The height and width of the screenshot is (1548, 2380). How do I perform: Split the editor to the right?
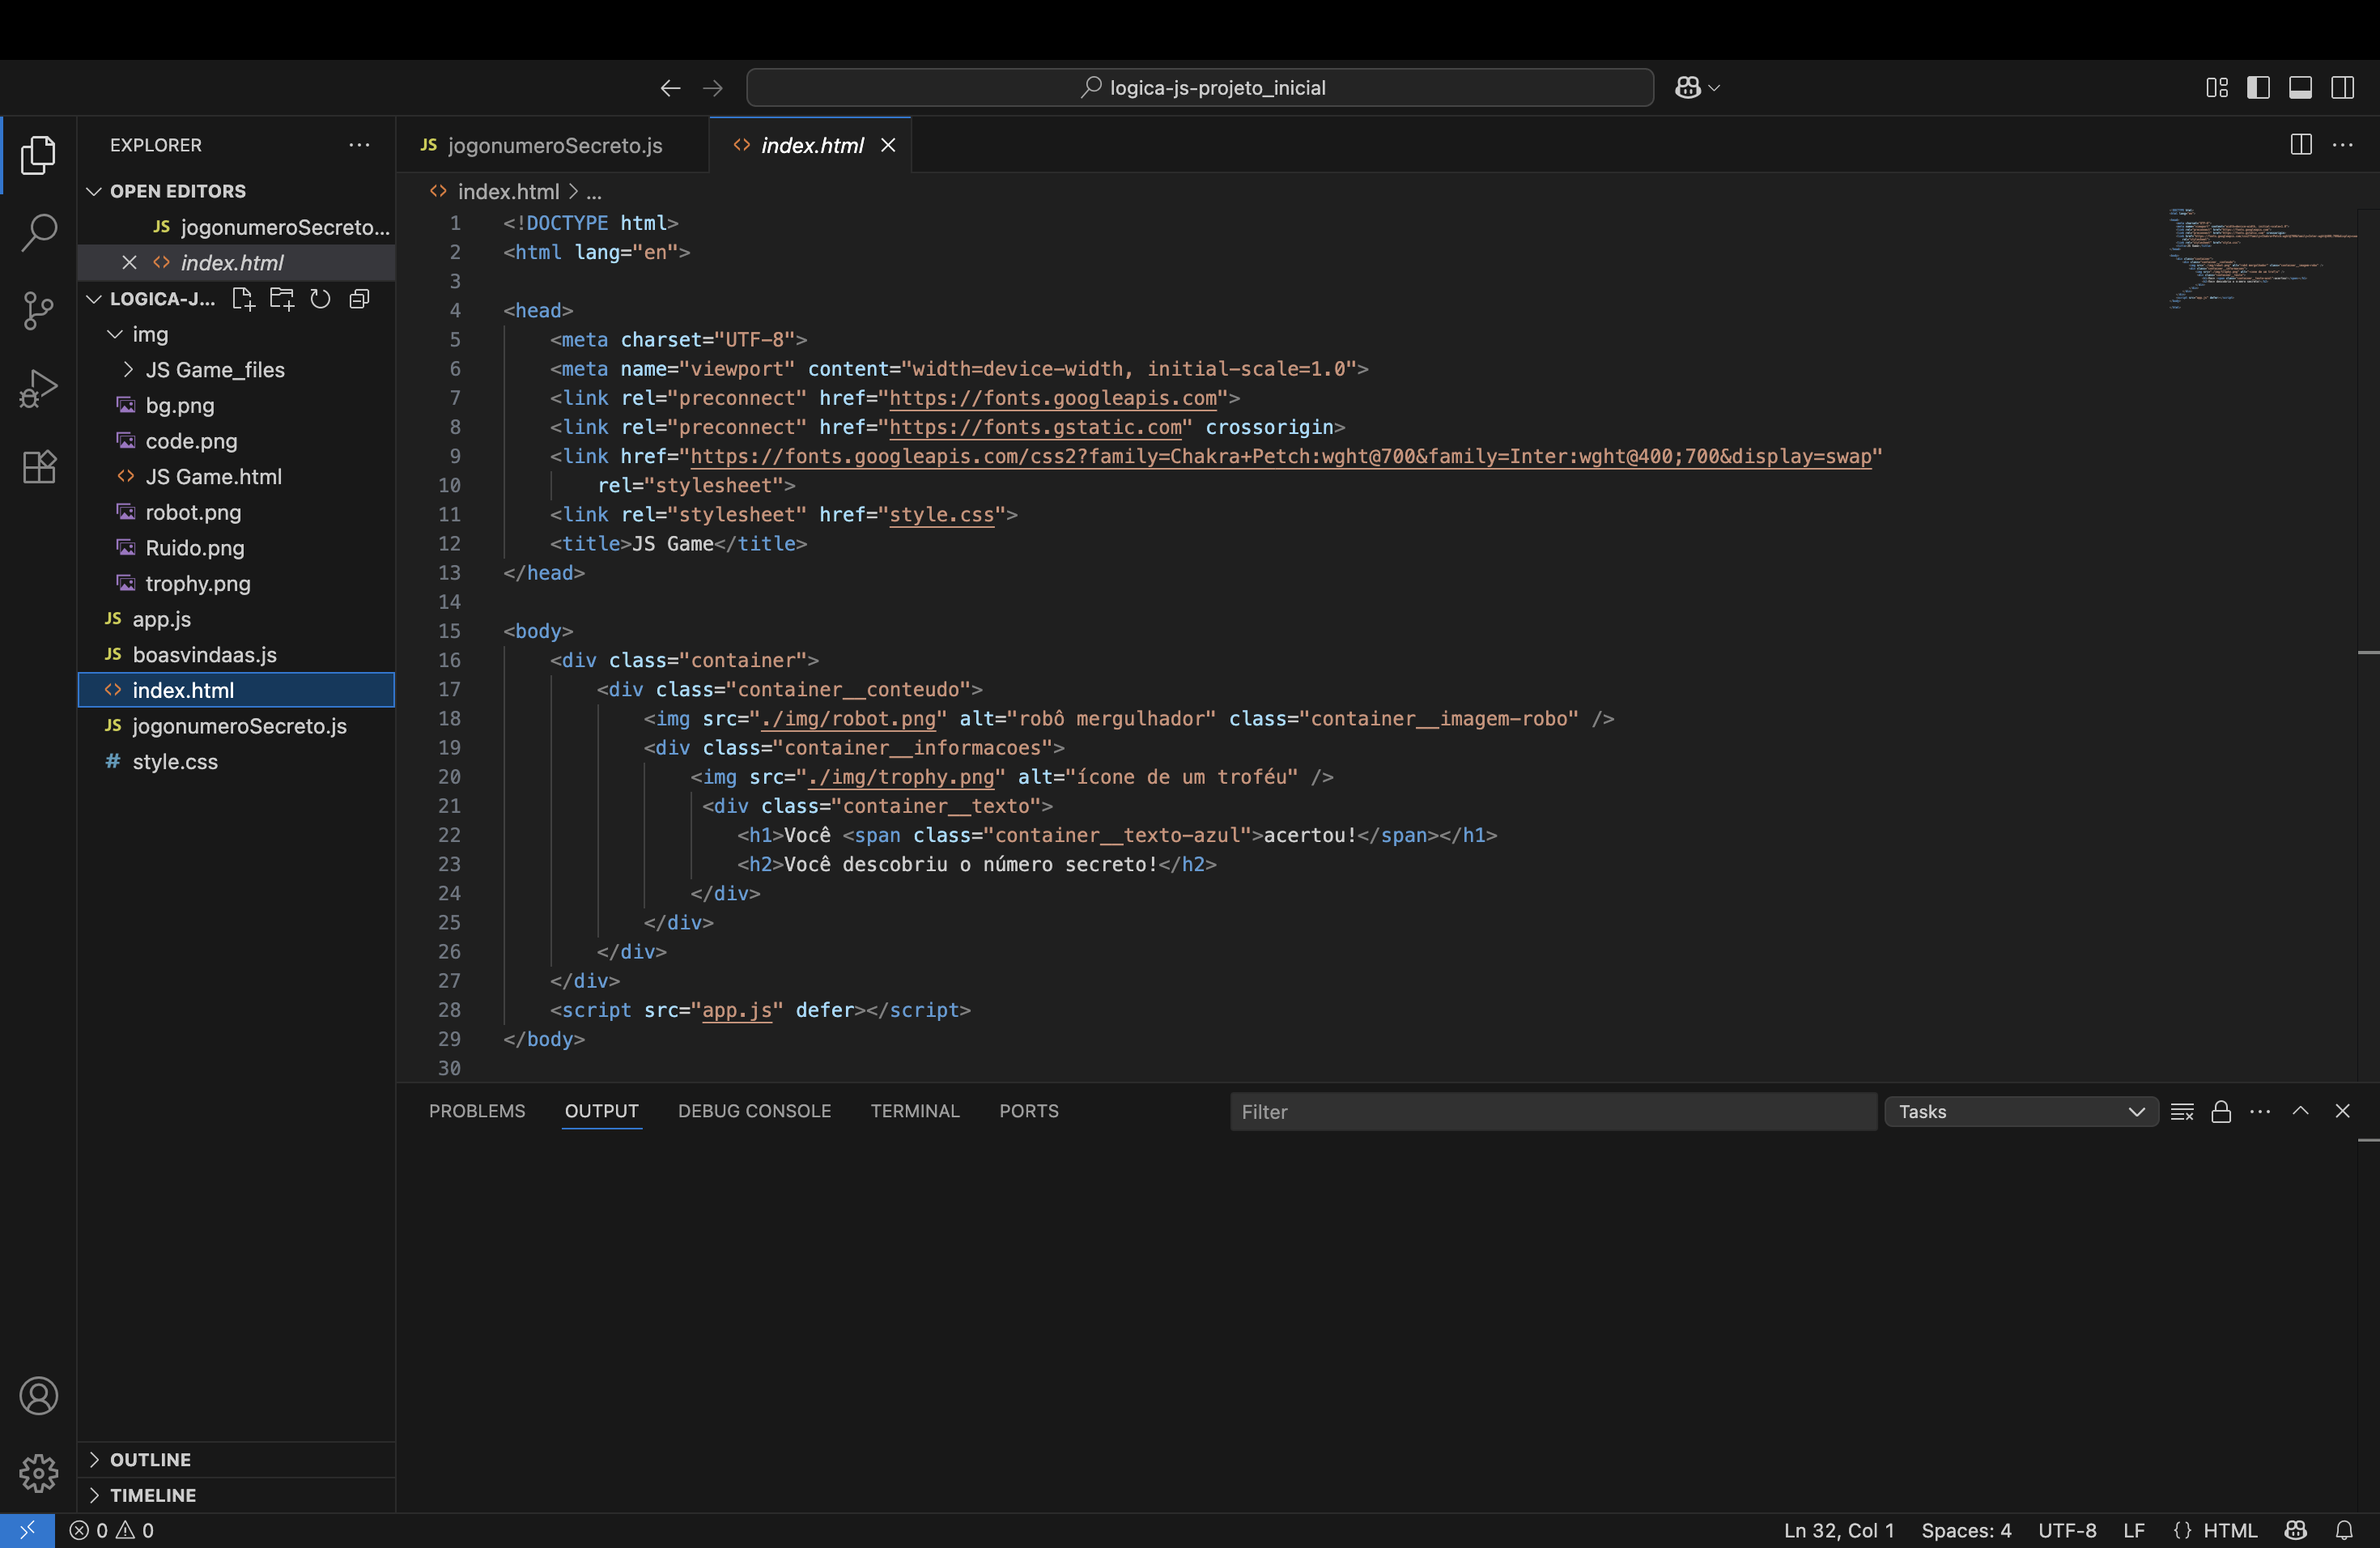tap(2300, 145)
